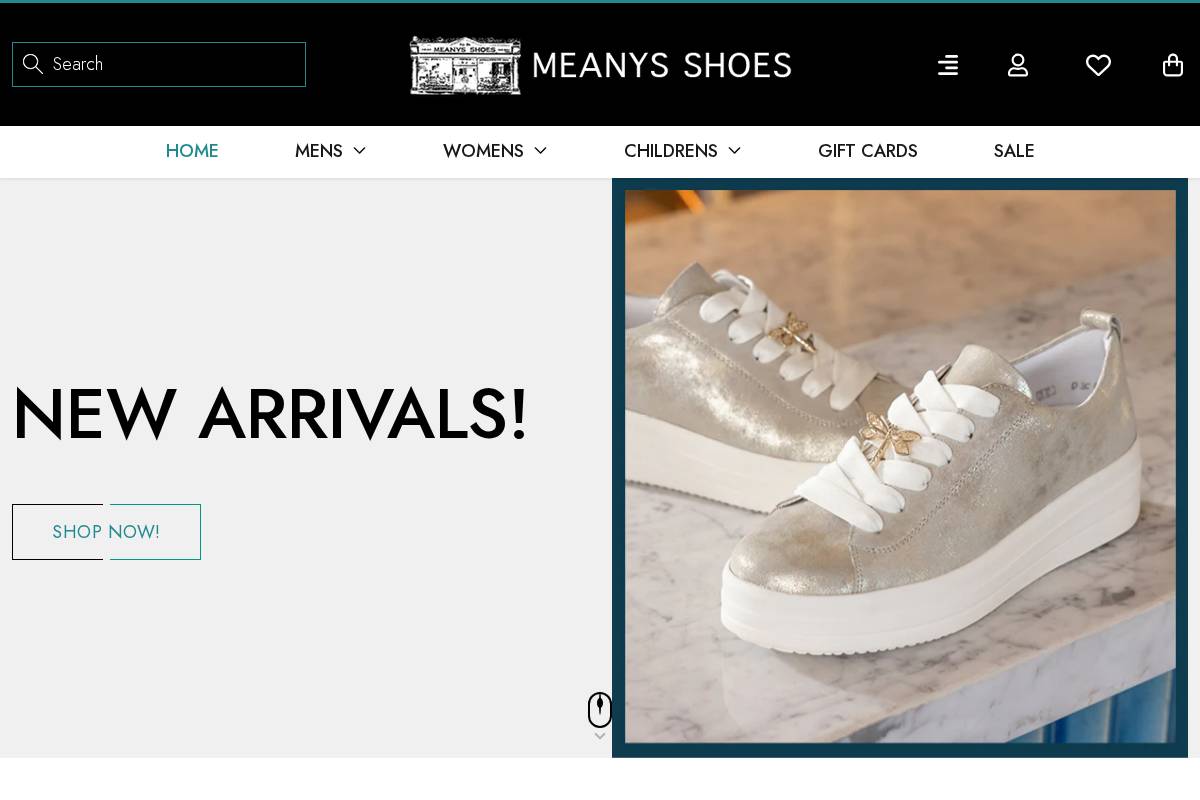
Task: View the wishlist heart icon
Action: pos(1098,65)
